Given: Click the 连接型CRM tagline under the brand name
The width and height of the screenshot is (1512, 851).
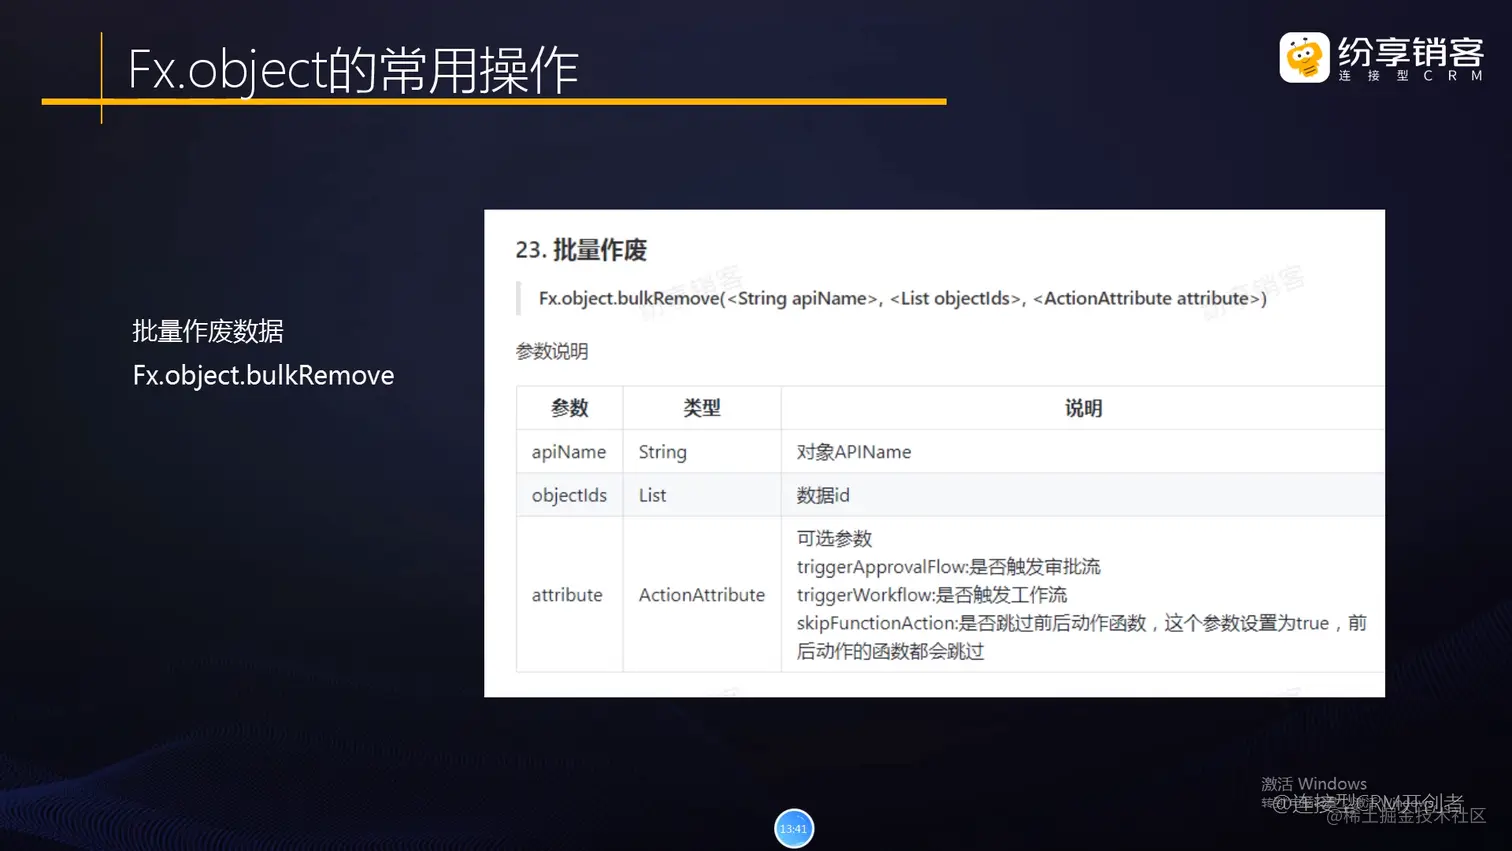Looking at the screenshot, I should coord(1411,76).
